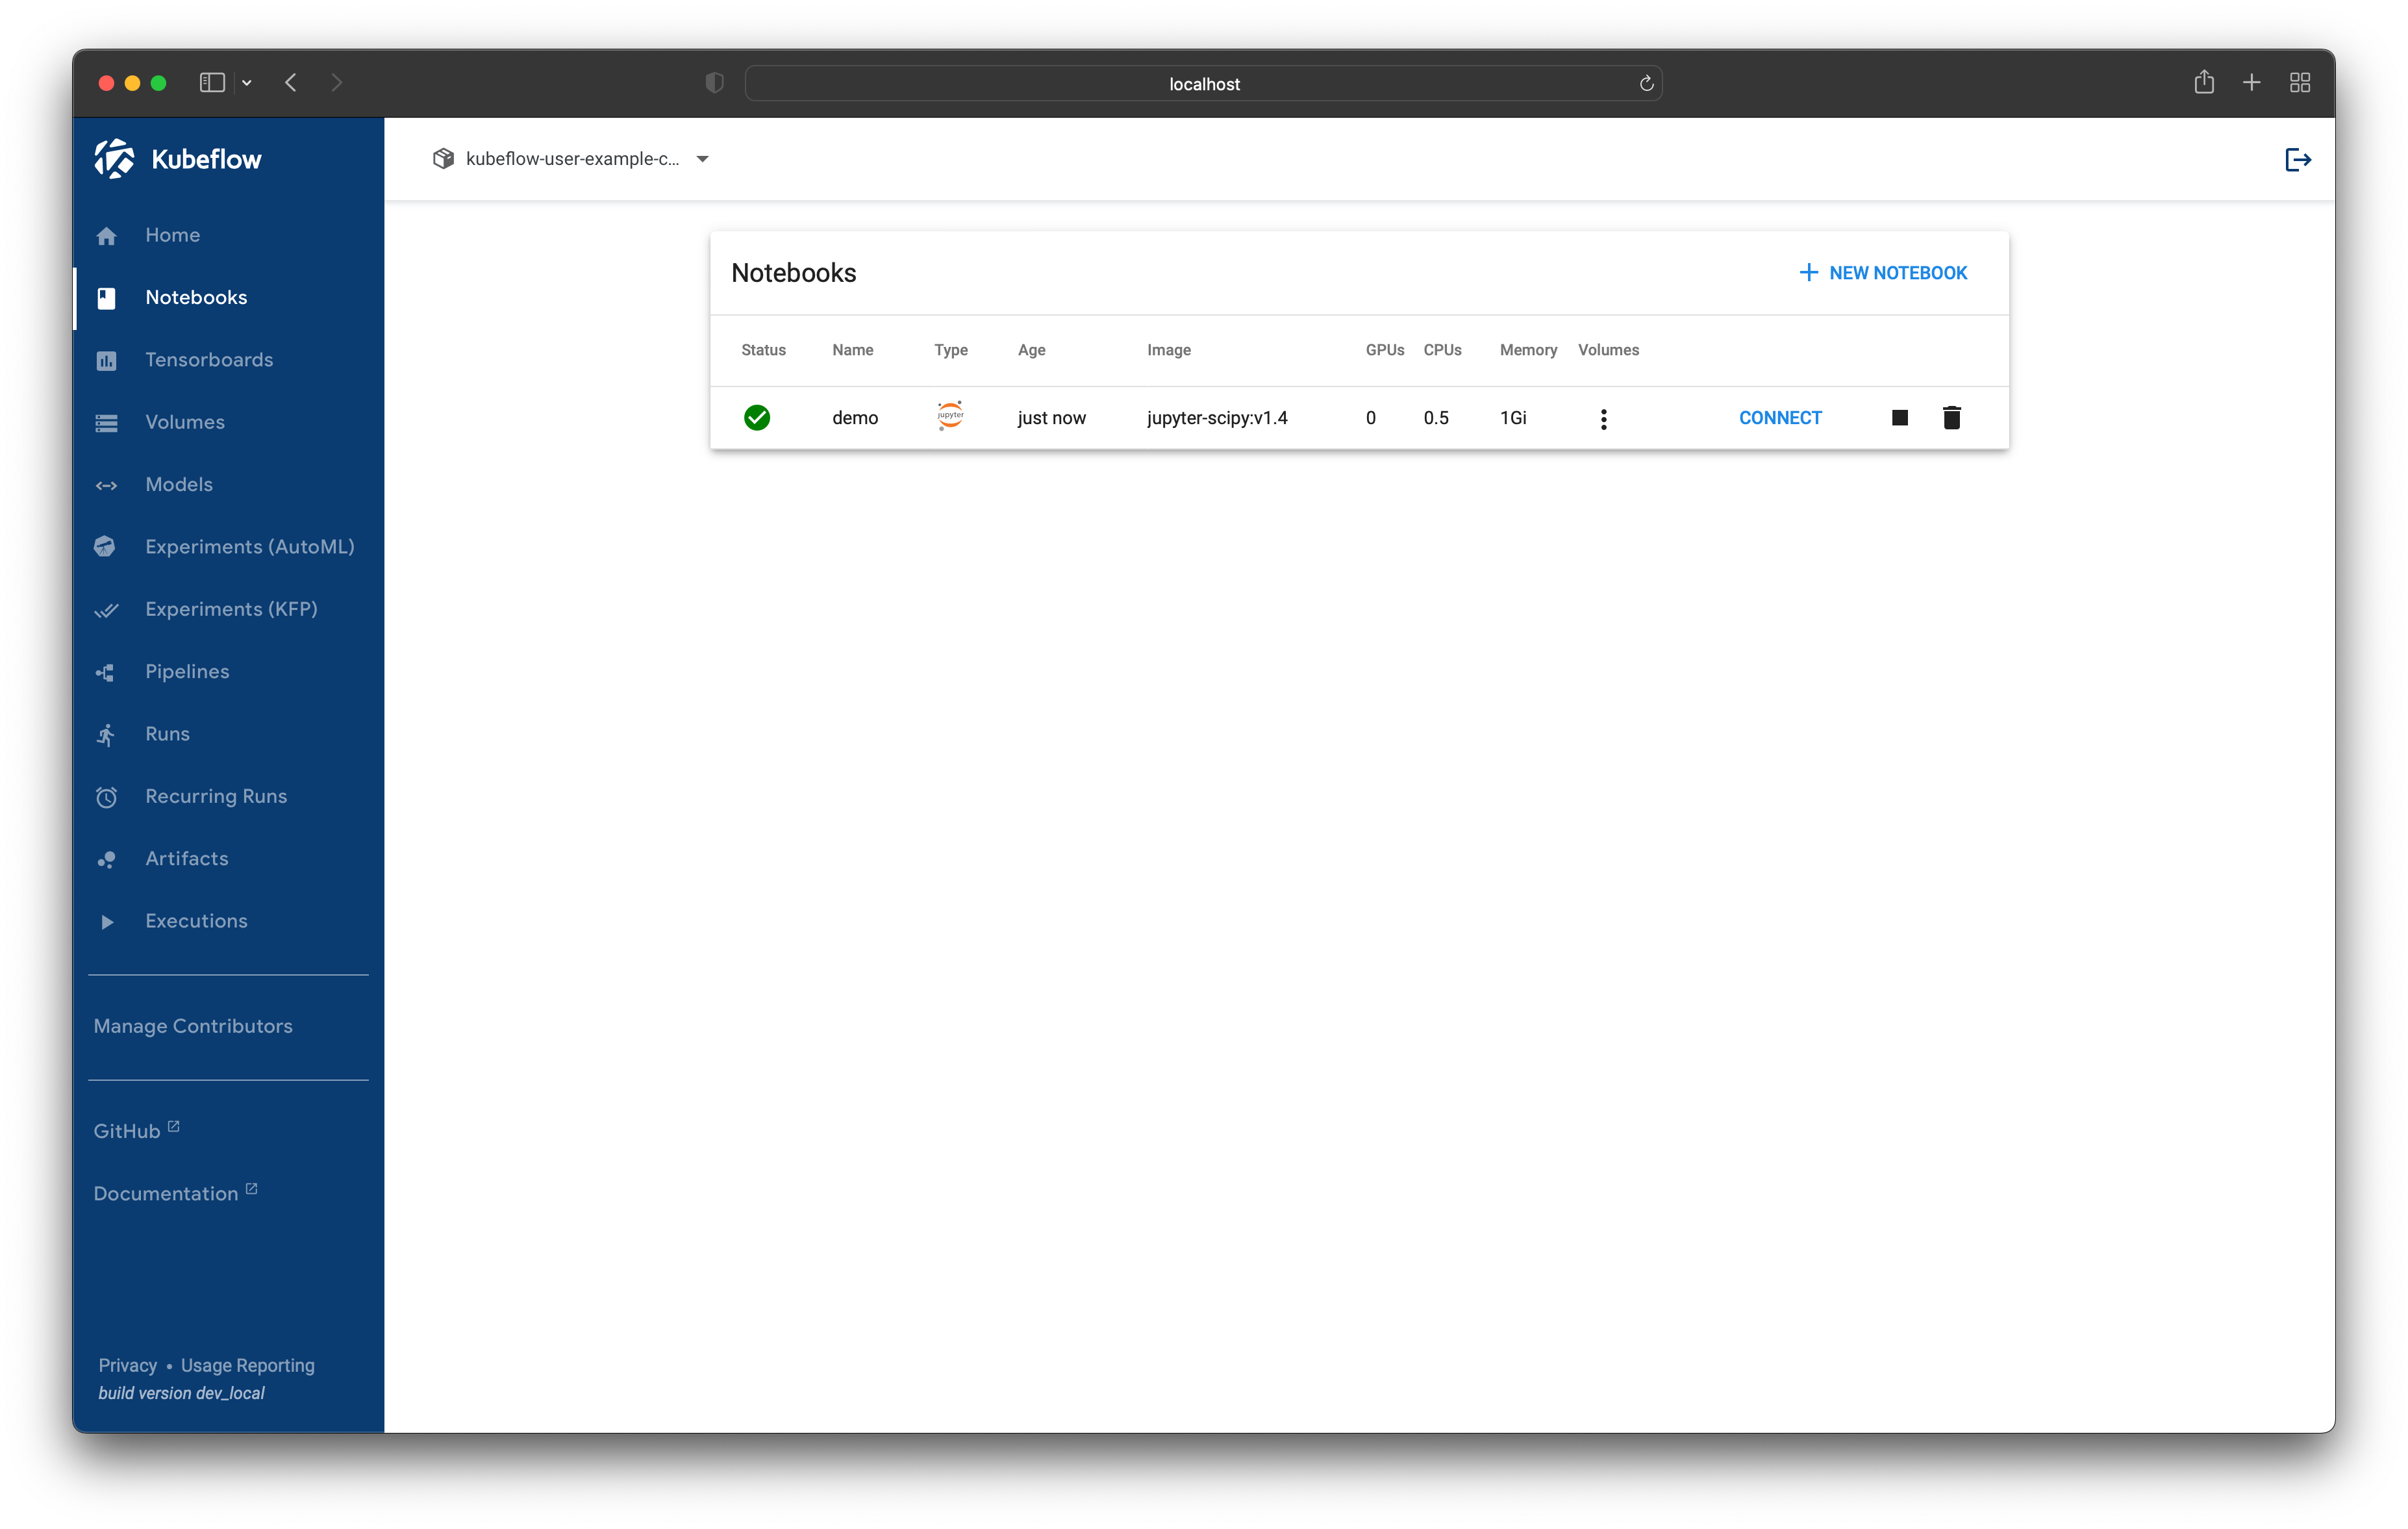Open the three-dot Volumes menu for demo

1604,418
